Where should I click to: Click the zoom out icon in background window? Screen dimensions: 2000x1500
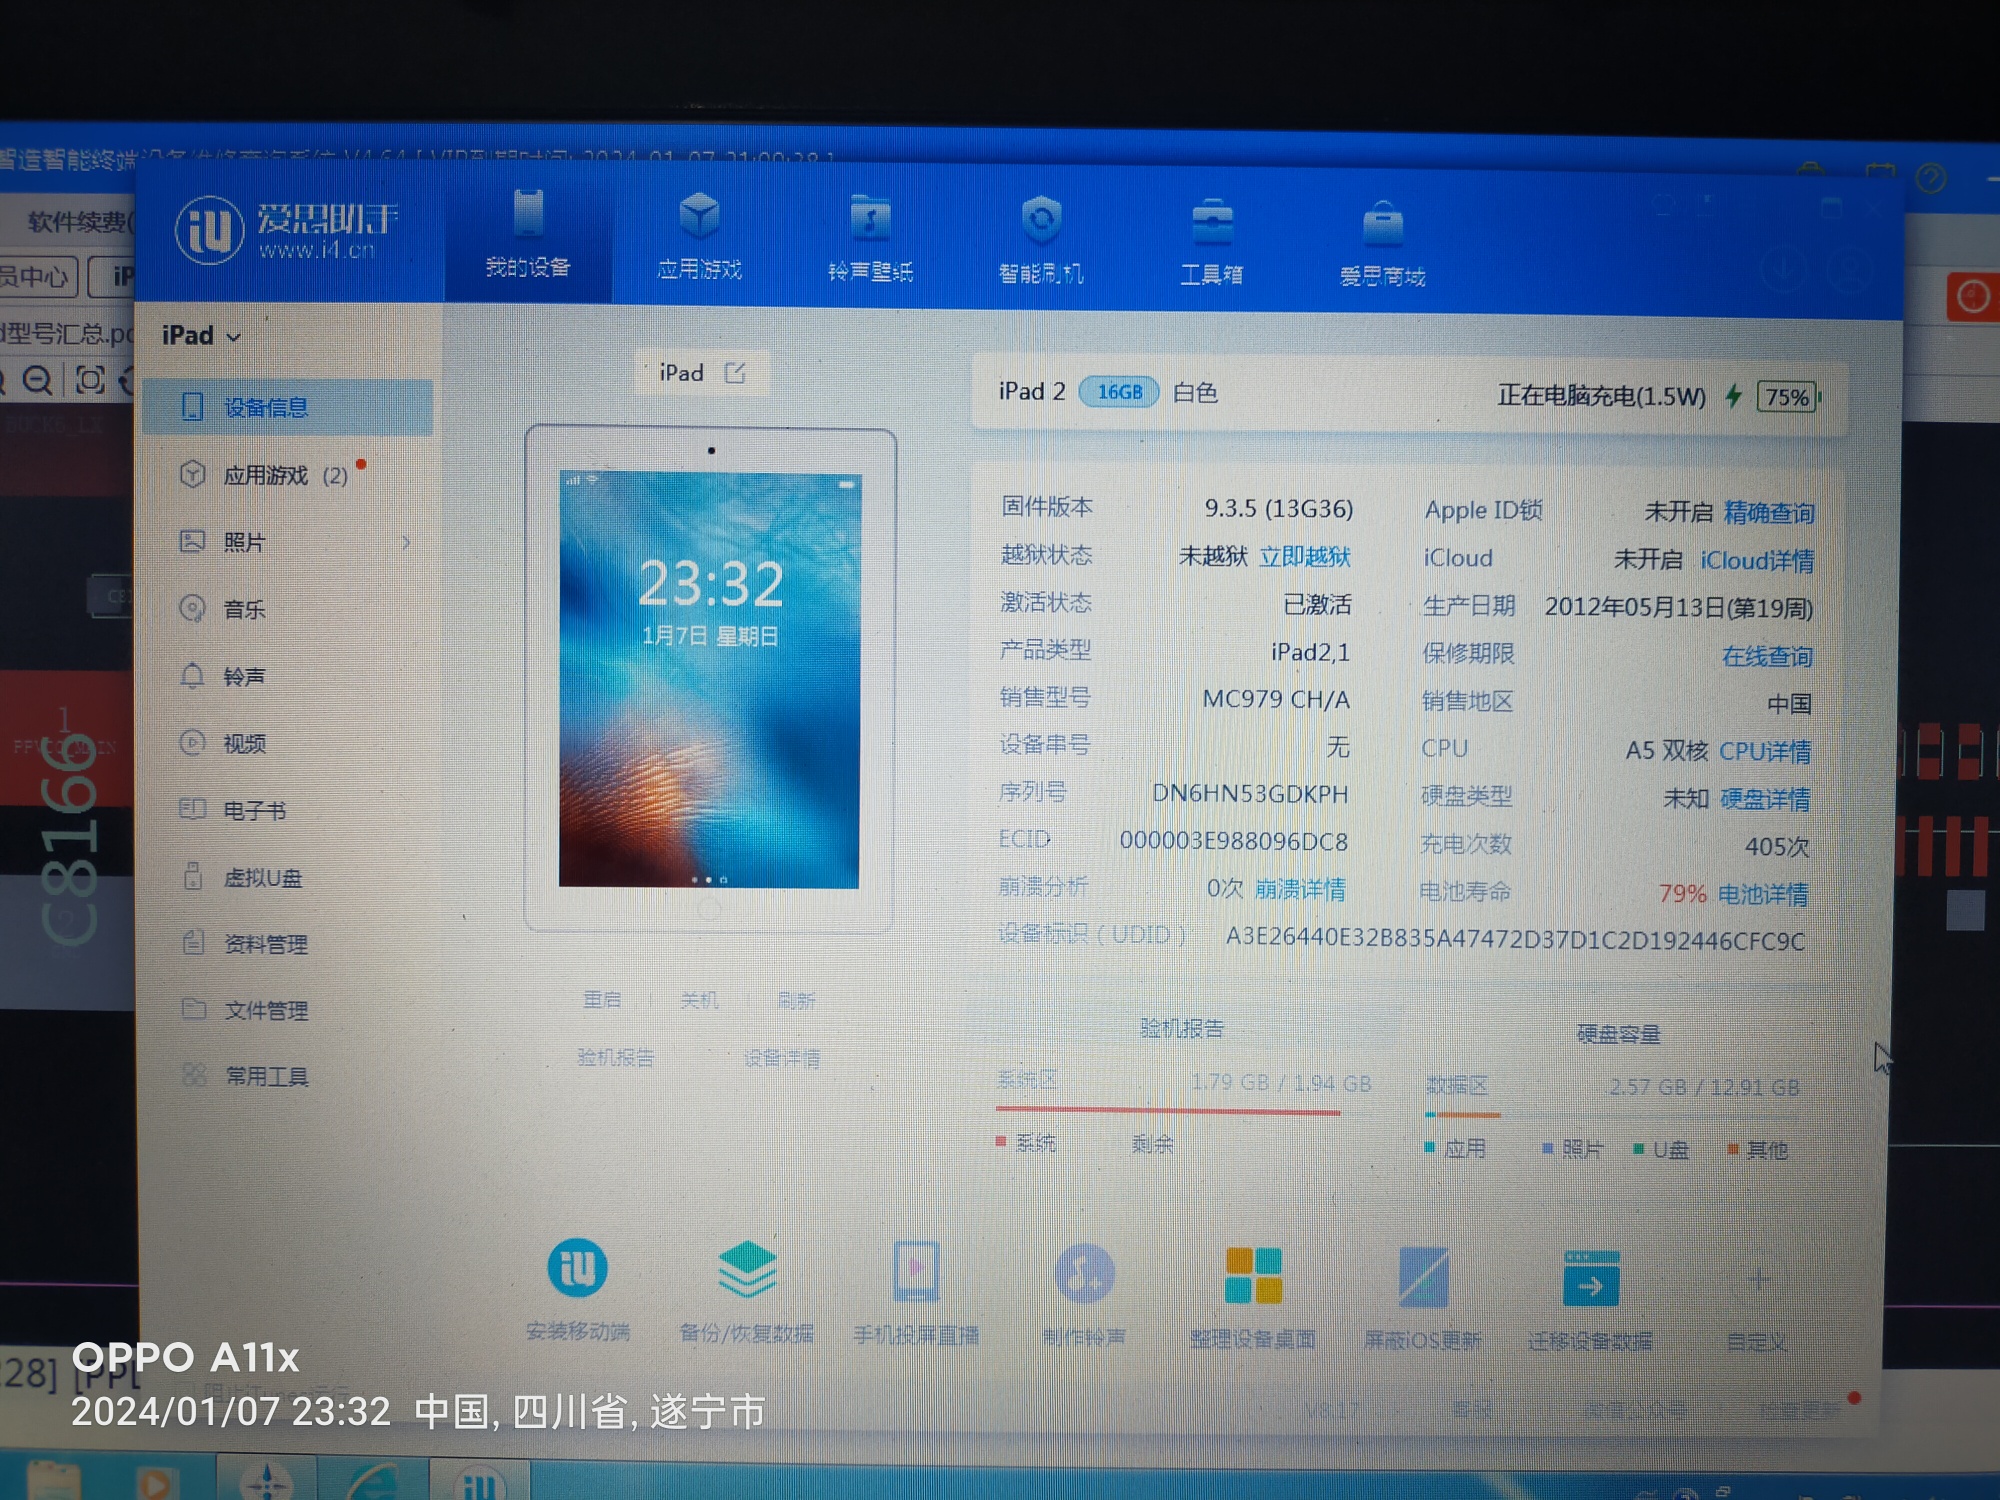click(x=38, y=380)
